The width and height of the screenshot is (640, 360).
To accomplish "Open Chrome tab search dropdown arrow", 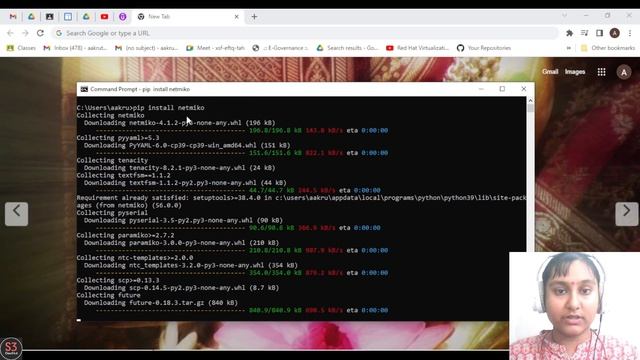I will click(564, 16).
